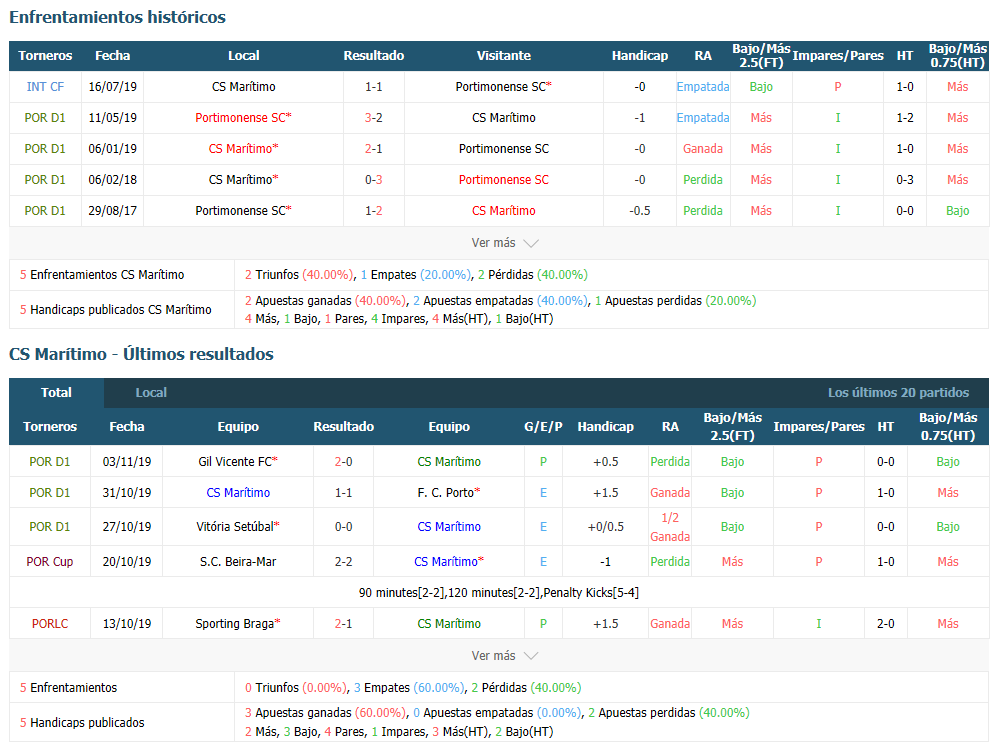The height and width of the screenshot is (745, 1001).
Task: Open INT CF tournament link
Action: tap(45, 87)
